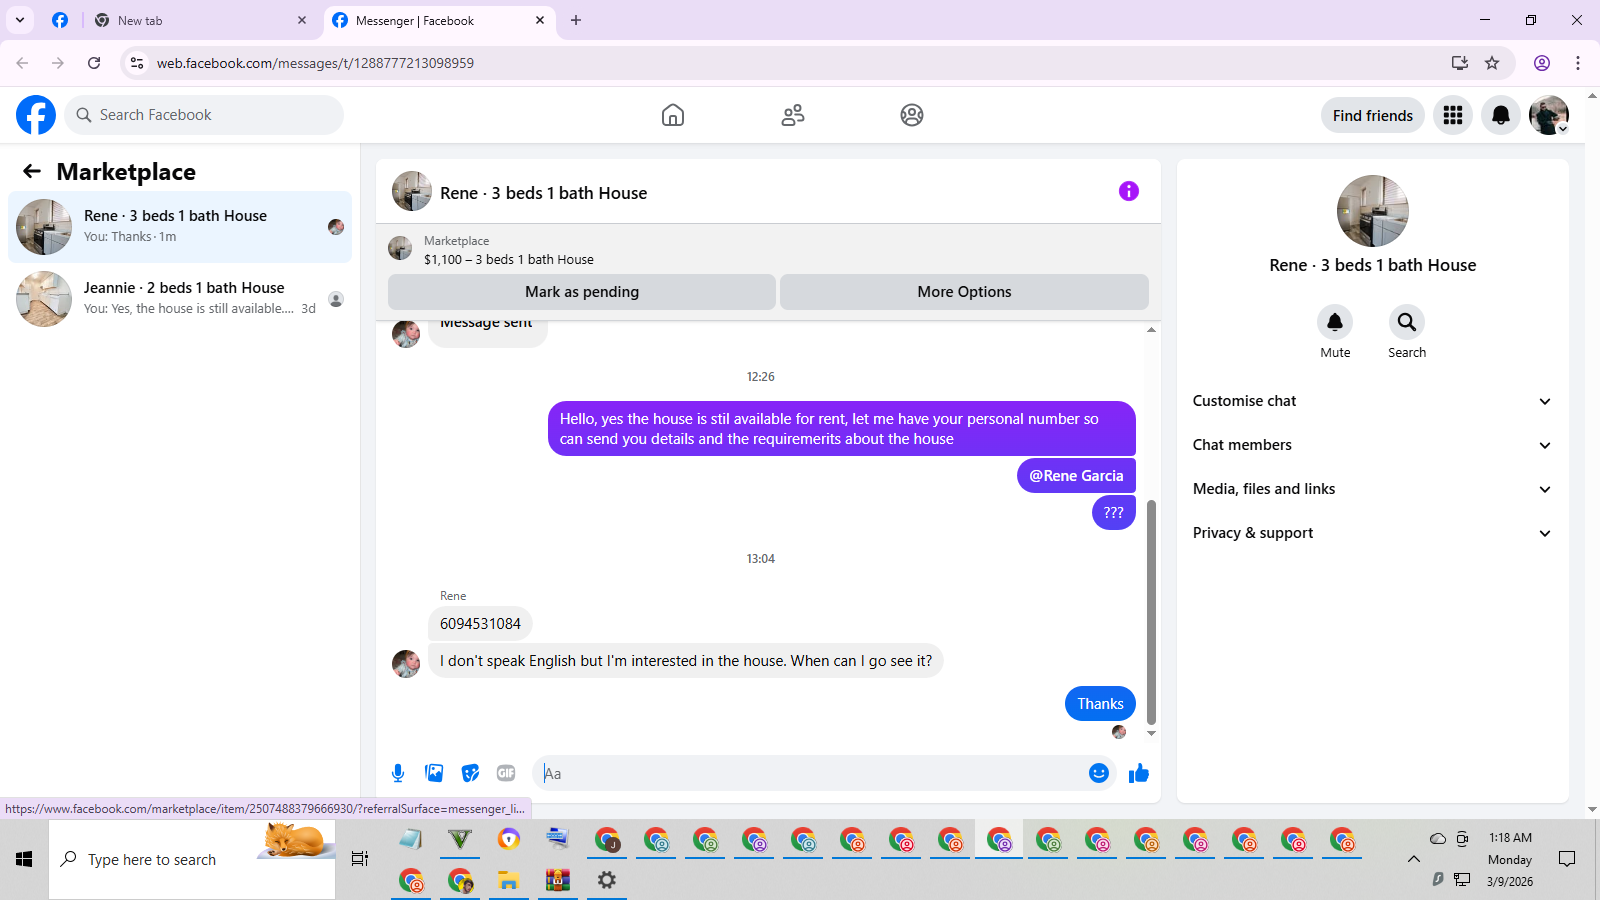Viewport: 1600px width, 900px height.
Task: Open the account profile picture menu
Action: click(1549, 115)
